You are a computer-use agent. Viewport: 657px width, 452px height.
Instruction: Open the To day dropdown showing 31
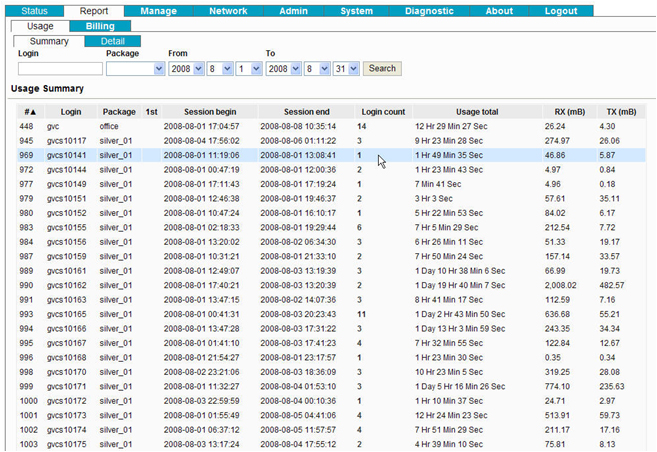point(346,69)
